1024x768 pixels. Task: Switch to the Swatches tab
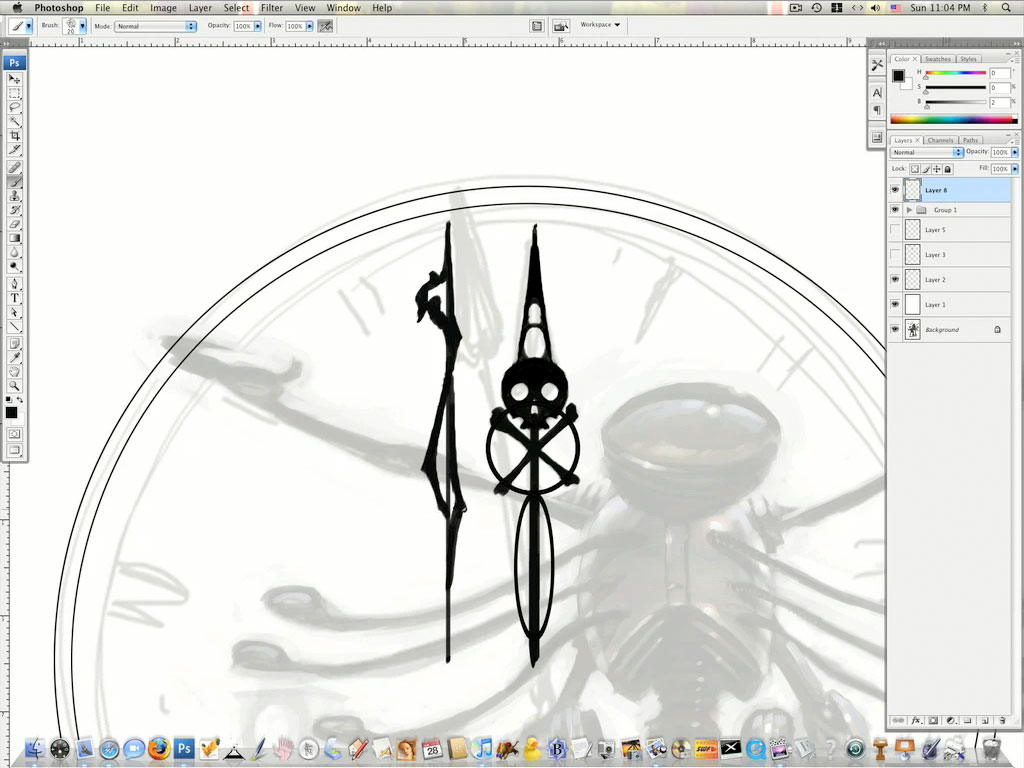pos(938,59)
